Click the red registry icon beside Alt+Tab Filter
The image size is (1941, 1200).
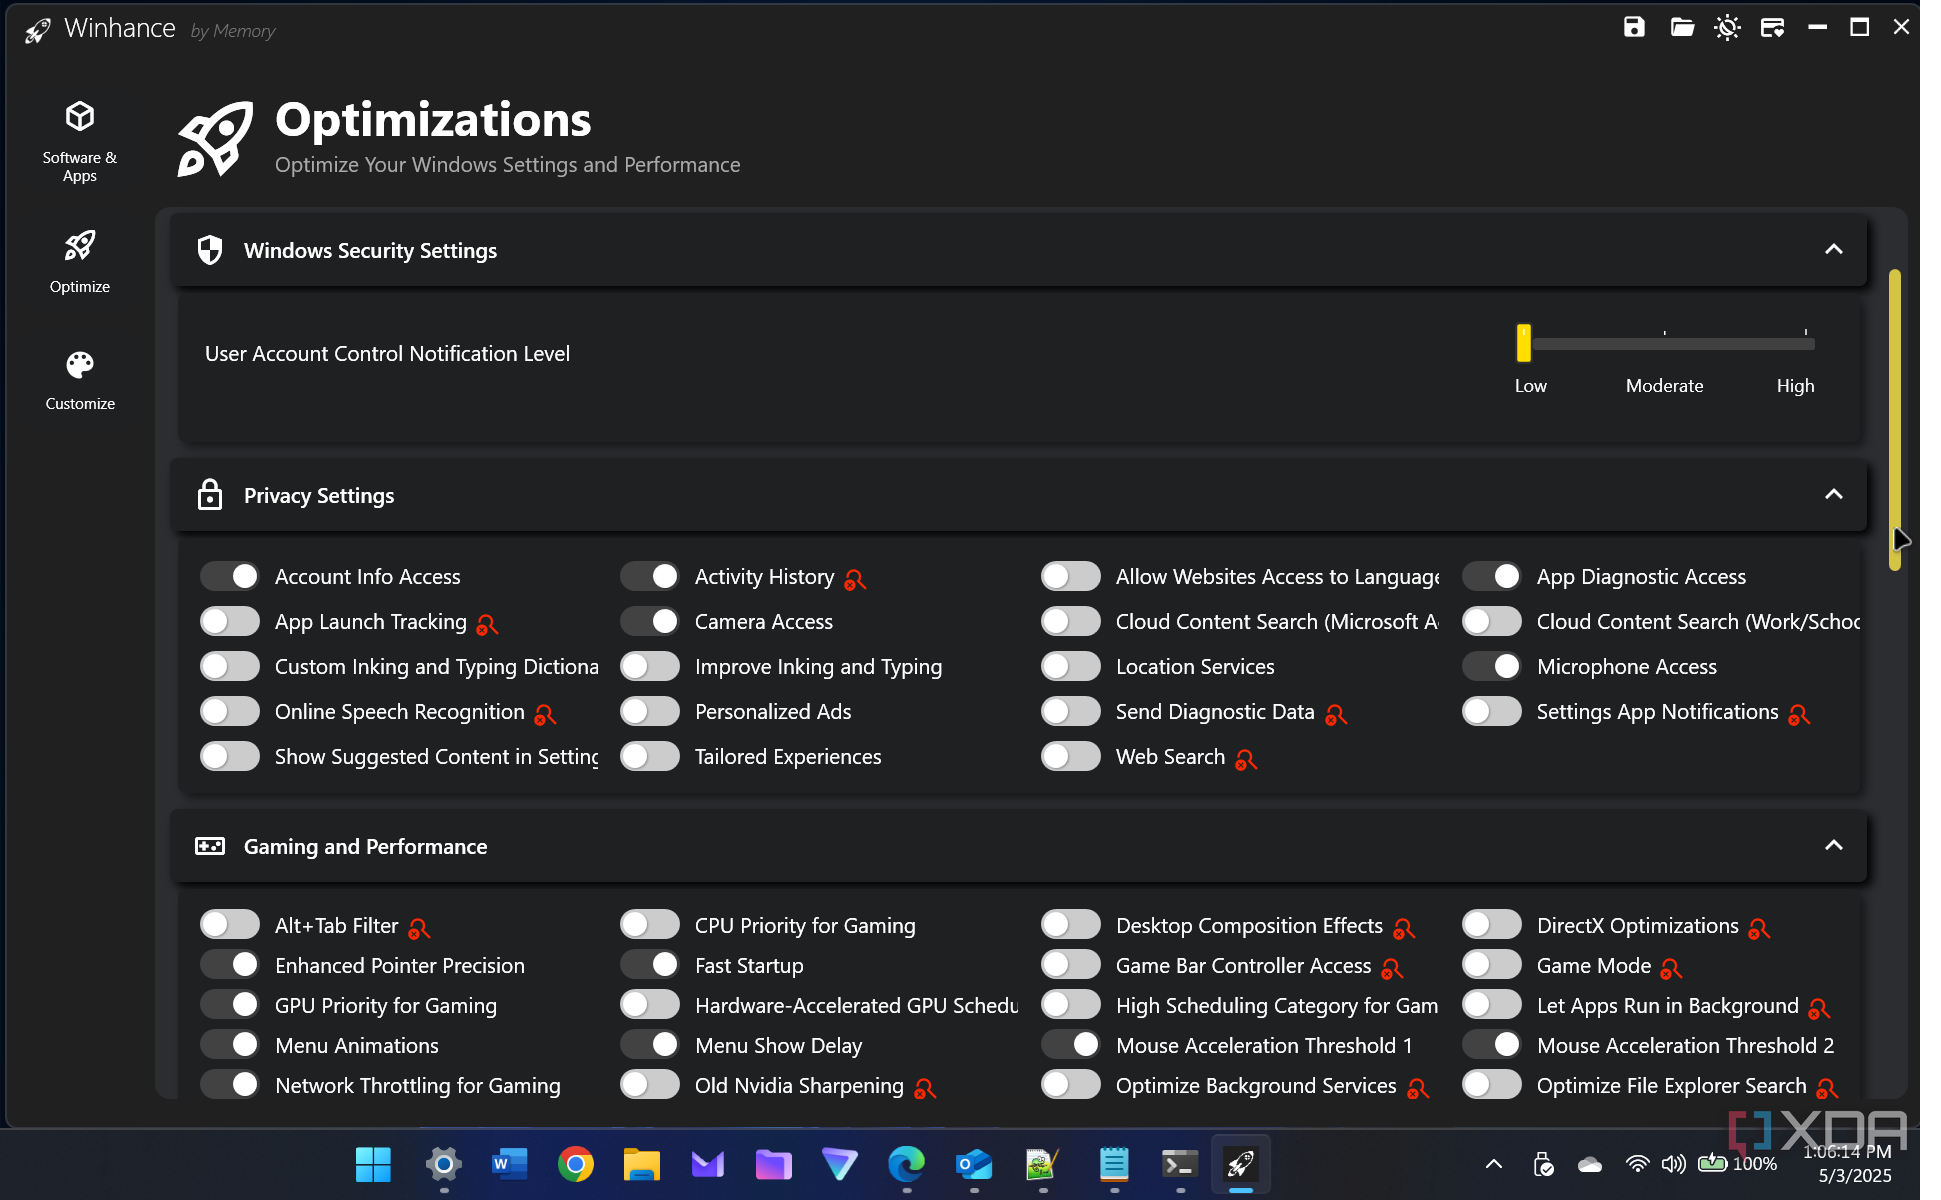click(x=419, y=928)
